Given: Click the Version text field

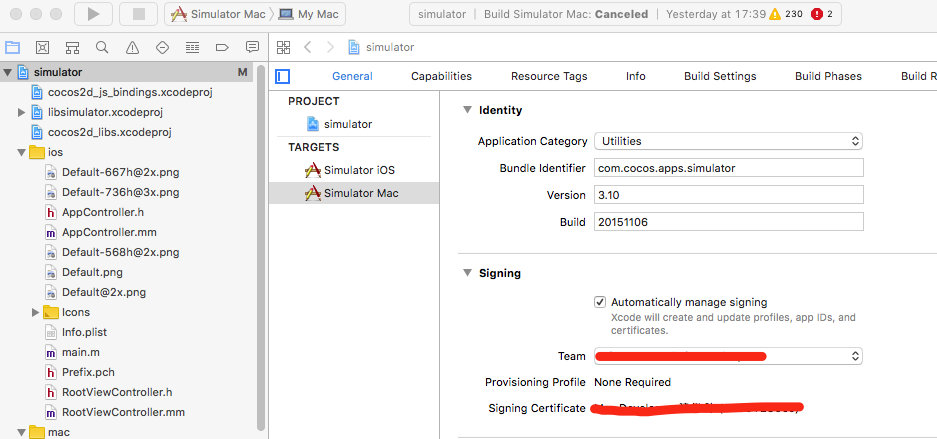Looking at the screenshot, I should click(x=728, y=195).
